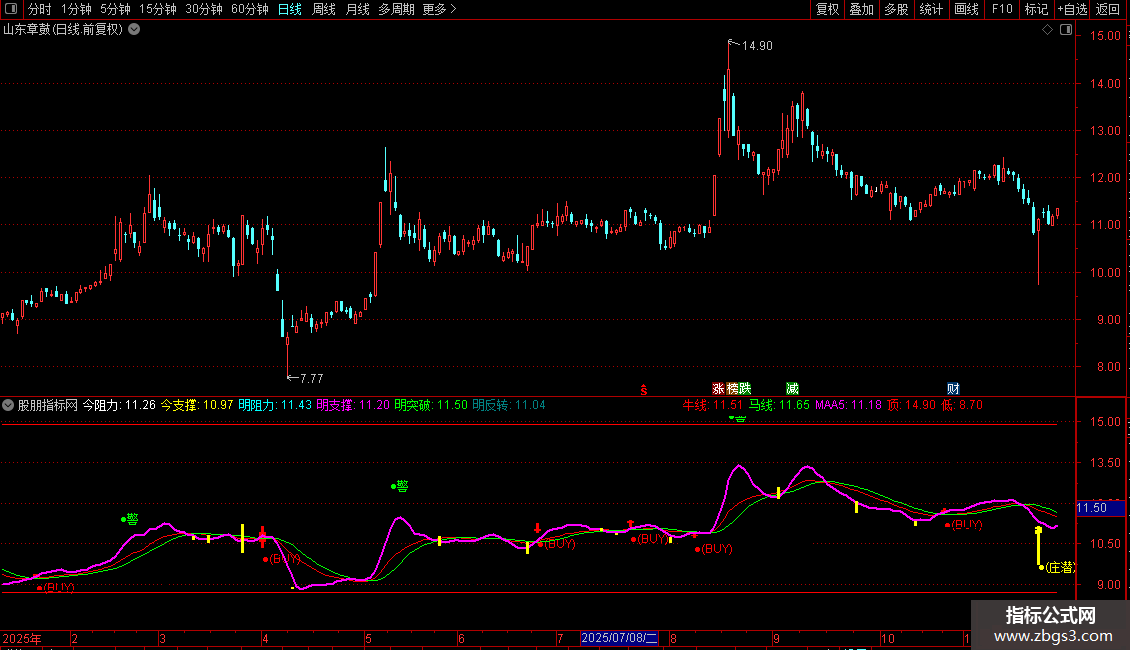
Task: Click the 返回 back button
Action: (x=1108, y=9)
